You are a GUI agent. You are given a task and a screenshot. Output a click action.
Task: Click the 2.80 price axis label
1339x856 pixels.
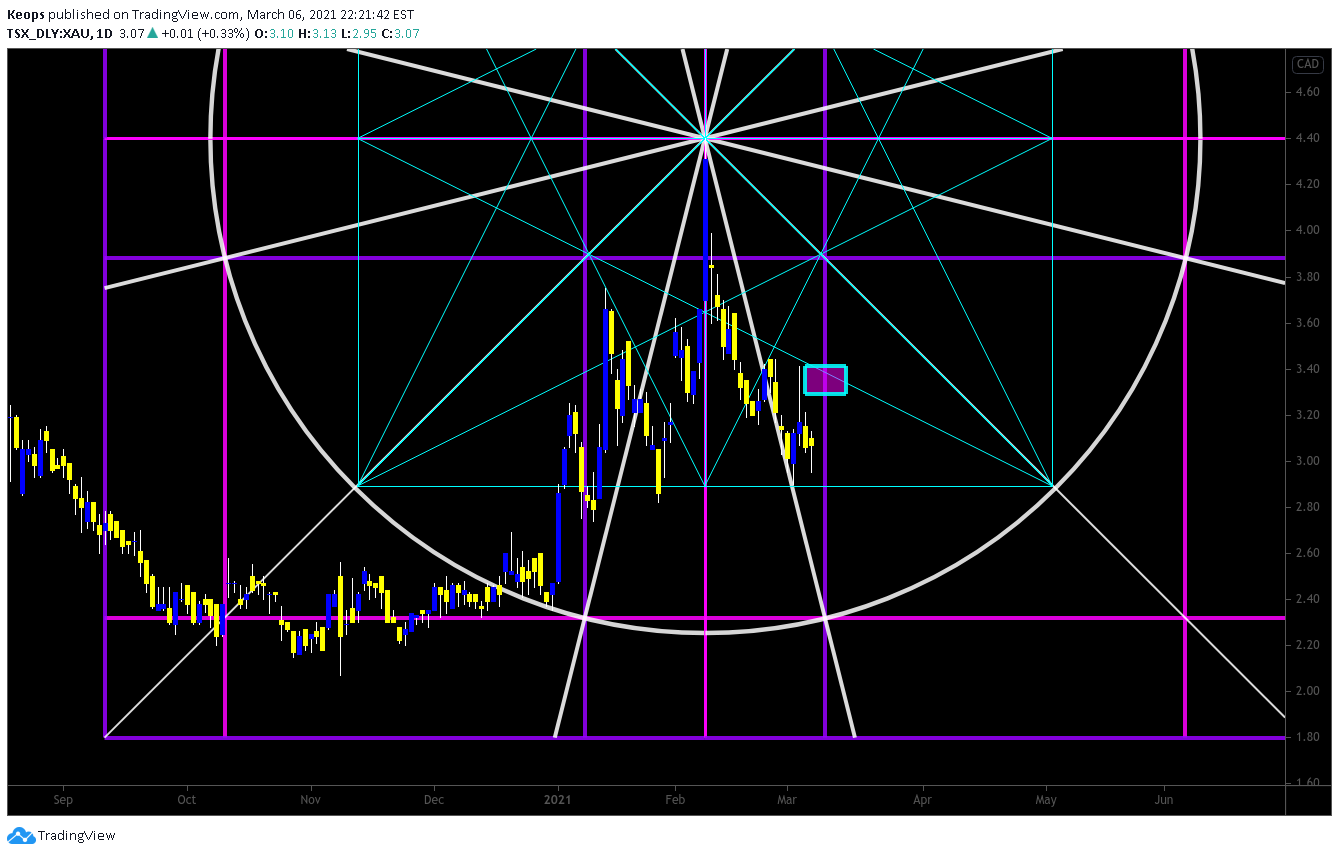pyautogui.click(x=1307, y=507)
